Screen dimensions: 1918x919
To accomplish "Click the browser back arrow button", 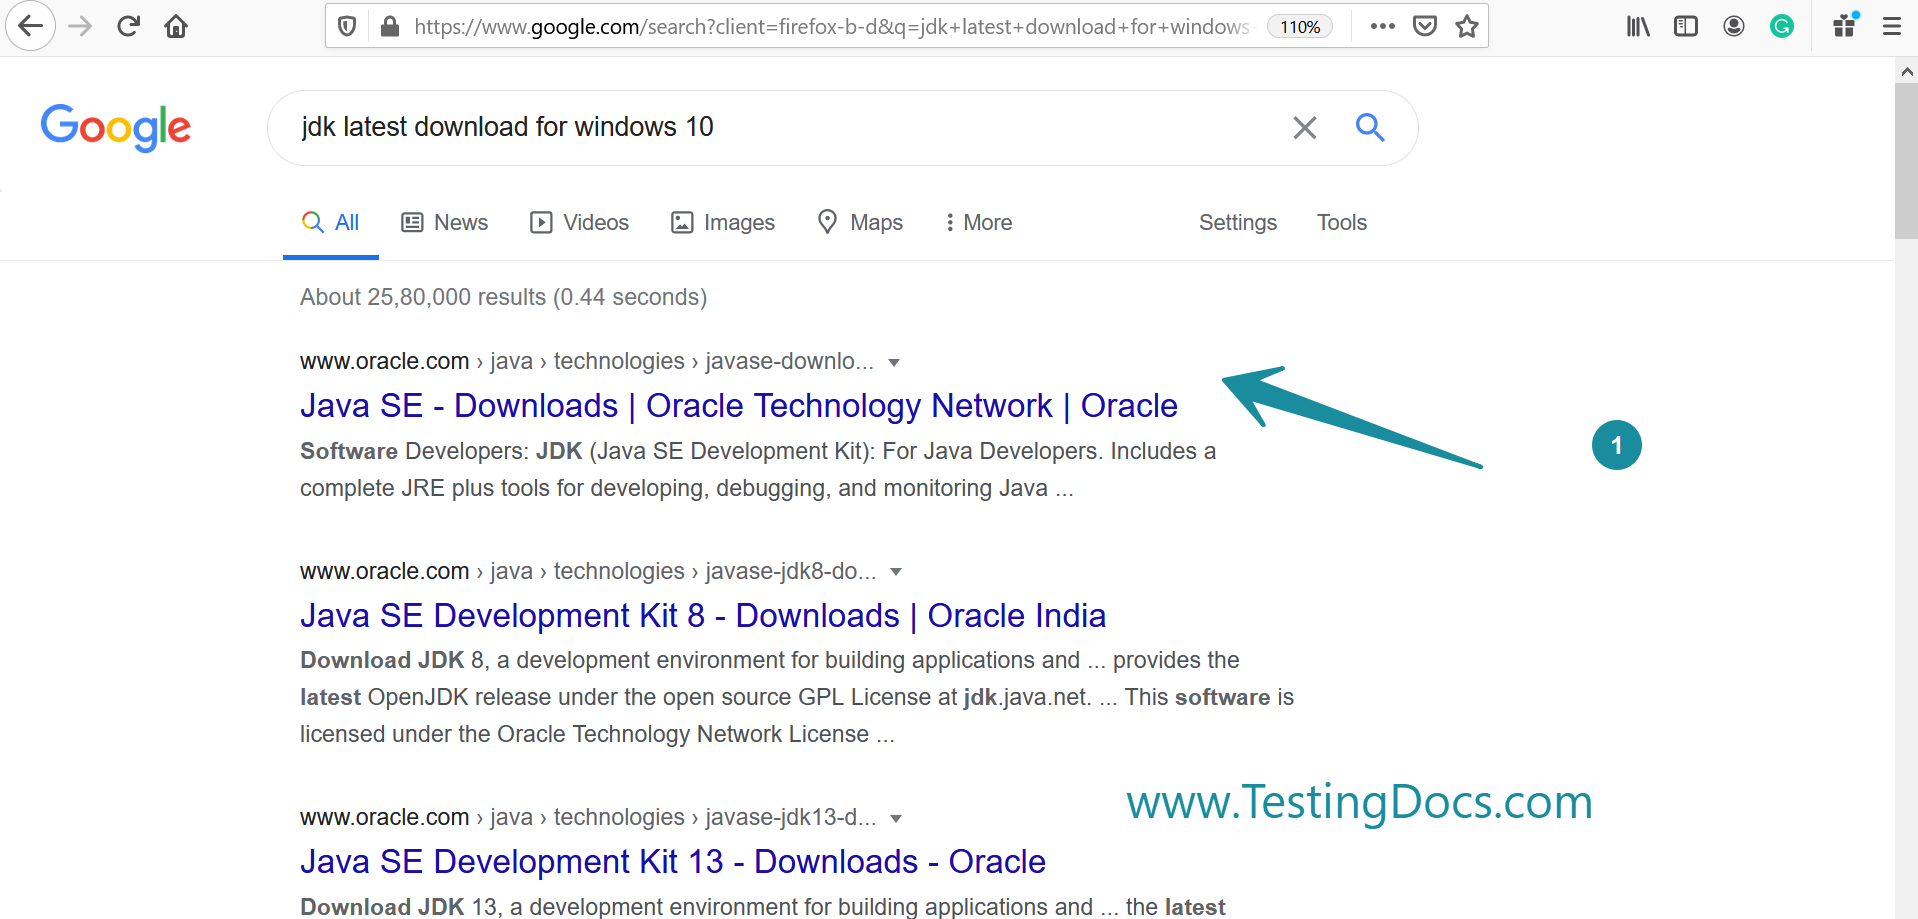I will (31, 26).
